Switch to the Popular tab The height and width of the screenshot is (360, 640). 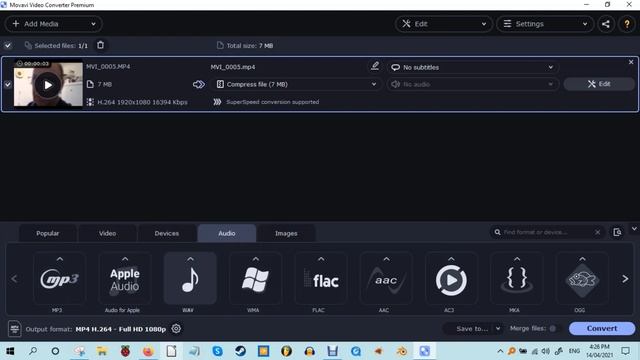[x=48, y=233]
